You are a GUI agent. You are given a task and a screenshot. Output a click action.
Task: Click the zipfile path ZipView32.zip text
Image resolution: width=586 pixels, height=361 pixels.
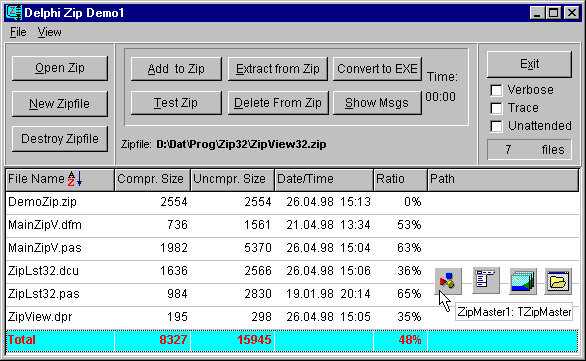point(241,145)
